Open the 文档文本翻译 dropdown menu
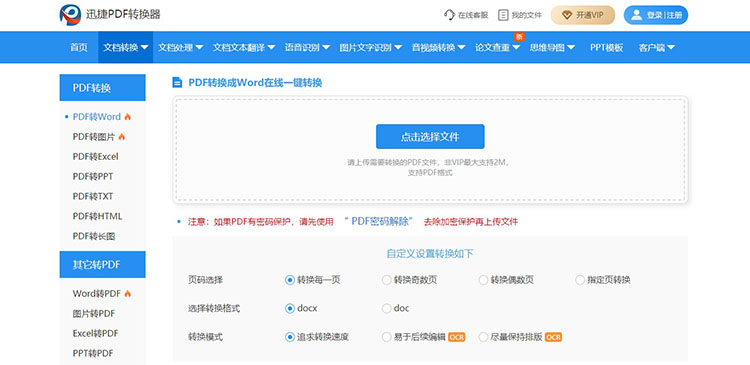This screenshot has width=750, height=365. (244, 47)
